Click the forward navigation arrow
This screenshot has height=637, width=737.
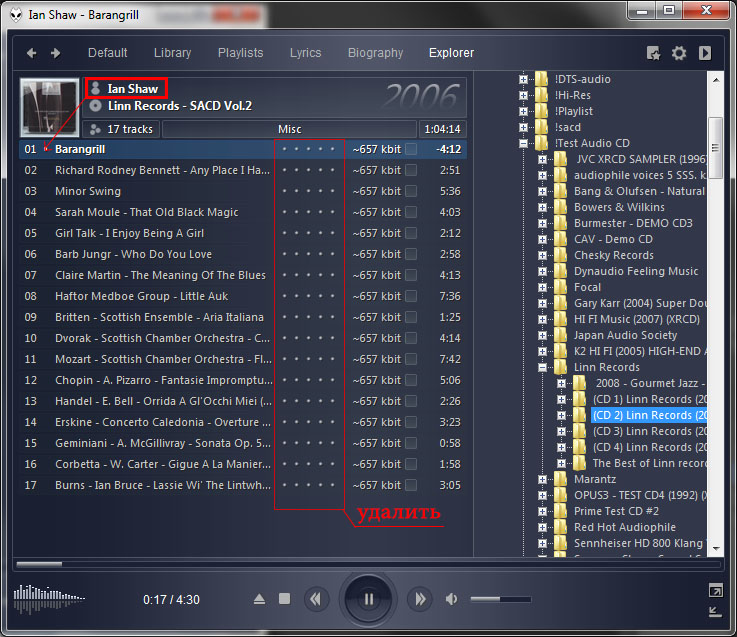pos(56,53)
